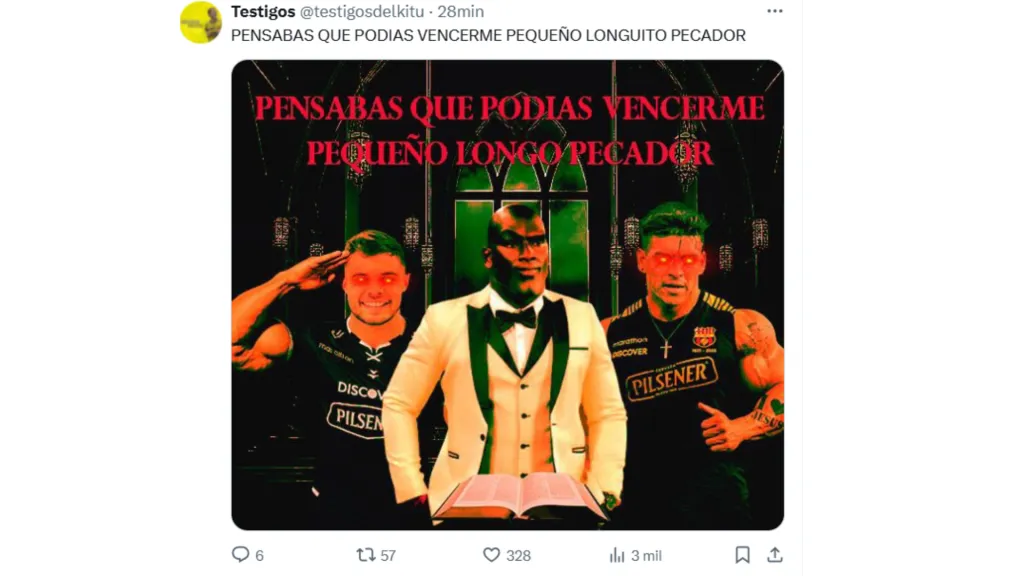
Task: Click the share upload arrow icon
Action: click(775, 555)
